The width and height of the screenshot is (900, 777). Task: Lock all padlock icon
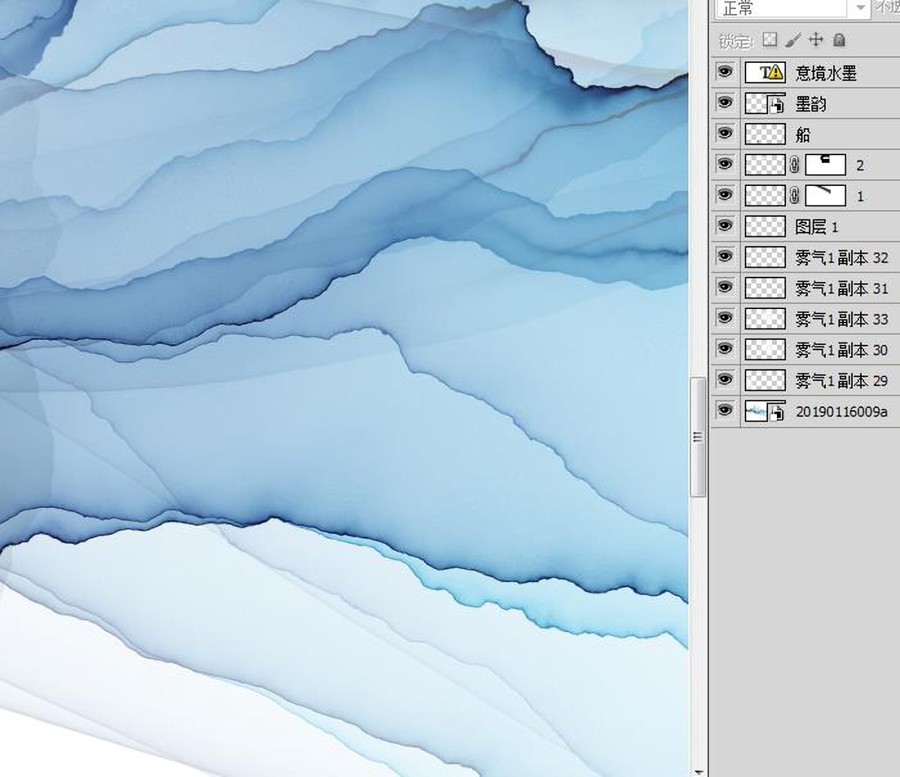839,40
